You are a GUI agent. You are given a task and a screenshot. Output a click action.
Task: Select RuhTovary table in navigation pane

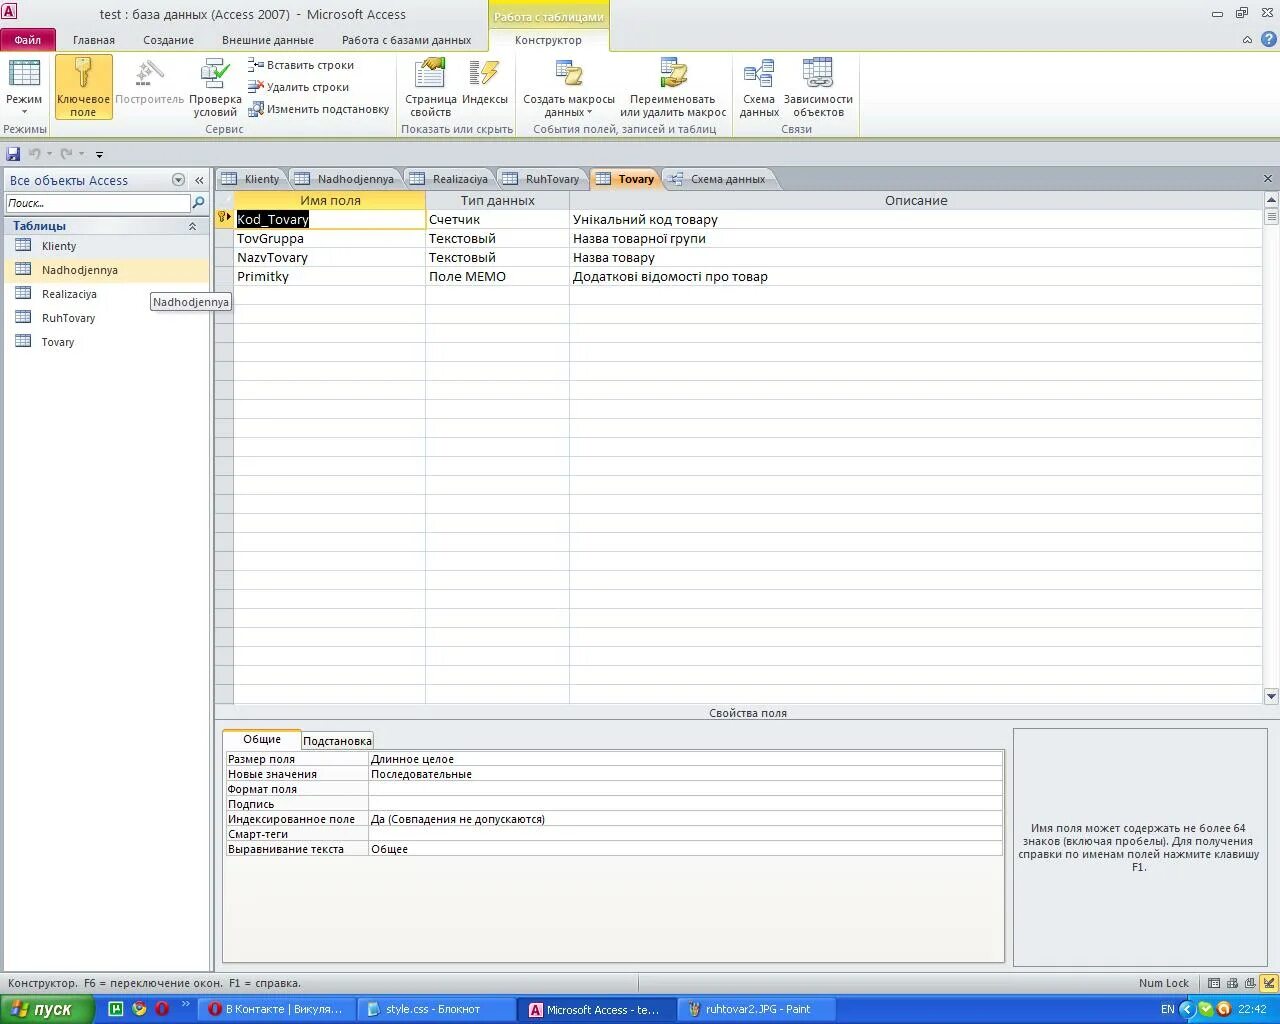pyautogui.click(x=107, y=318)
